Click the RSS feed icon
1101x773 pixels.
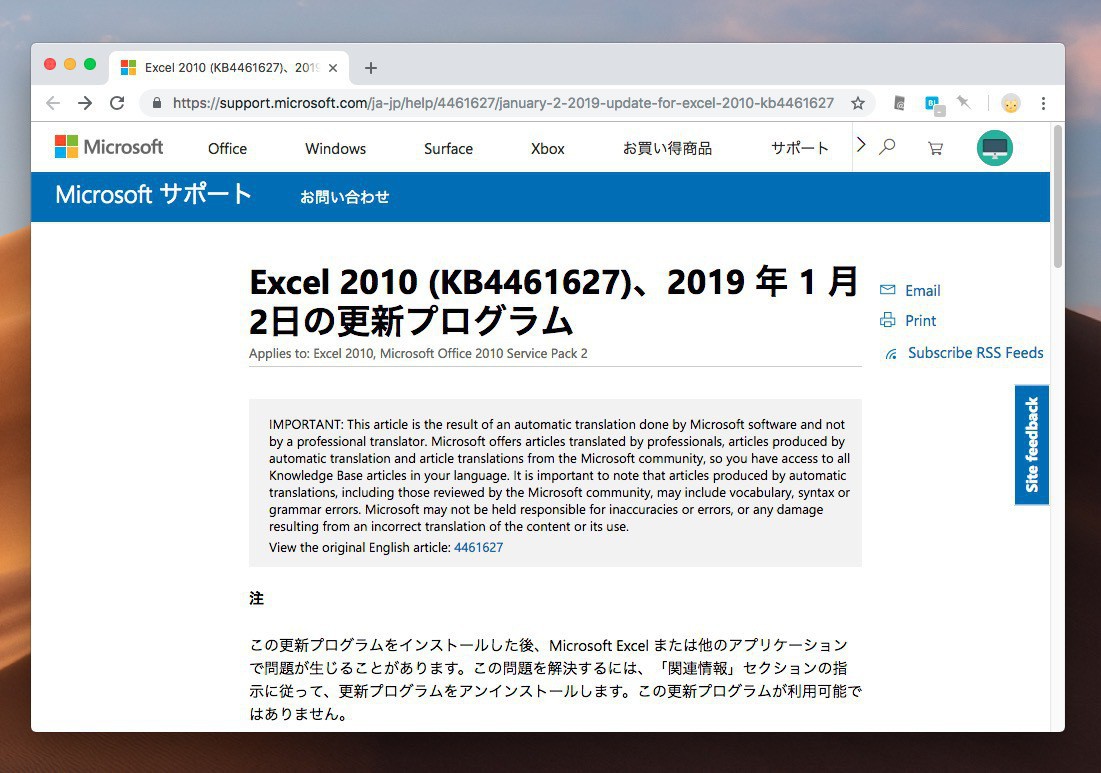click(x=891, y=354)
